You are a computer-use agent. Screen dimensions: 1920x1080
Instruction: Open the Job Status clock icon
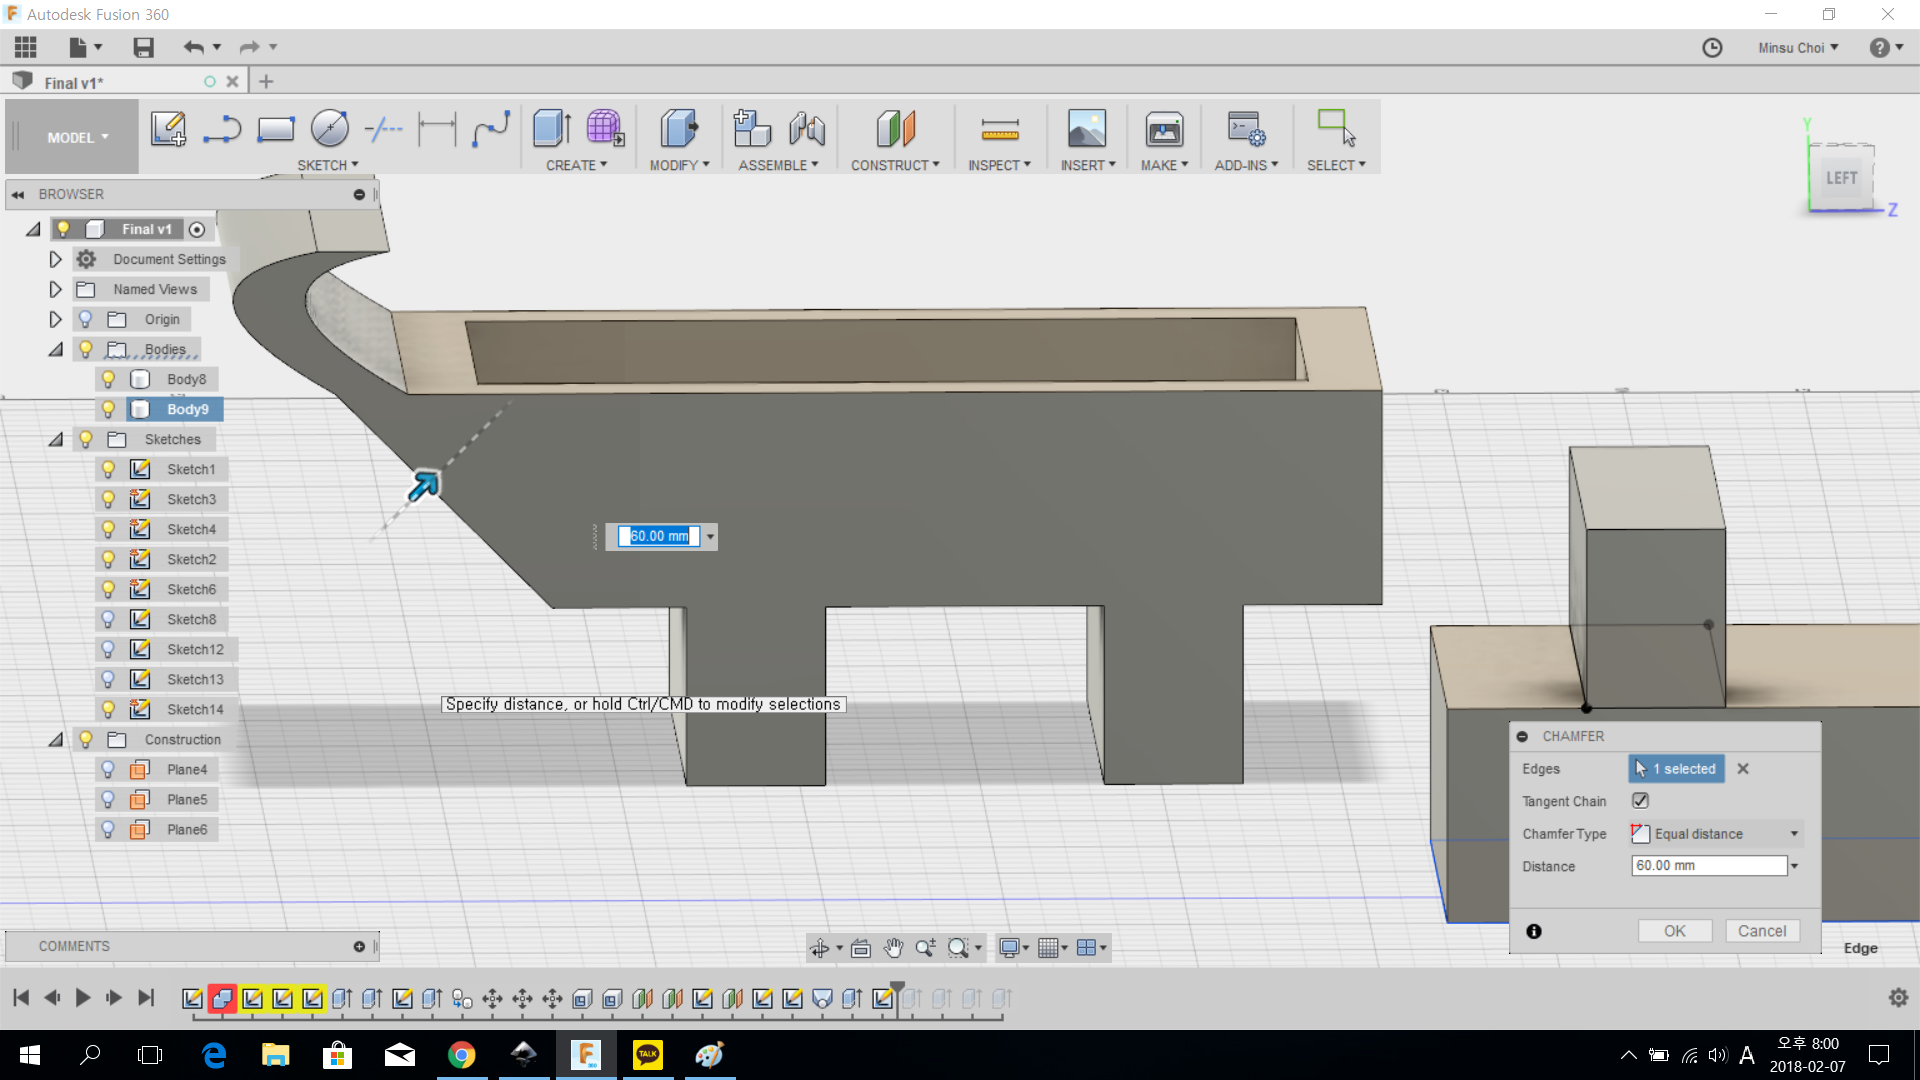(1712, 47)
